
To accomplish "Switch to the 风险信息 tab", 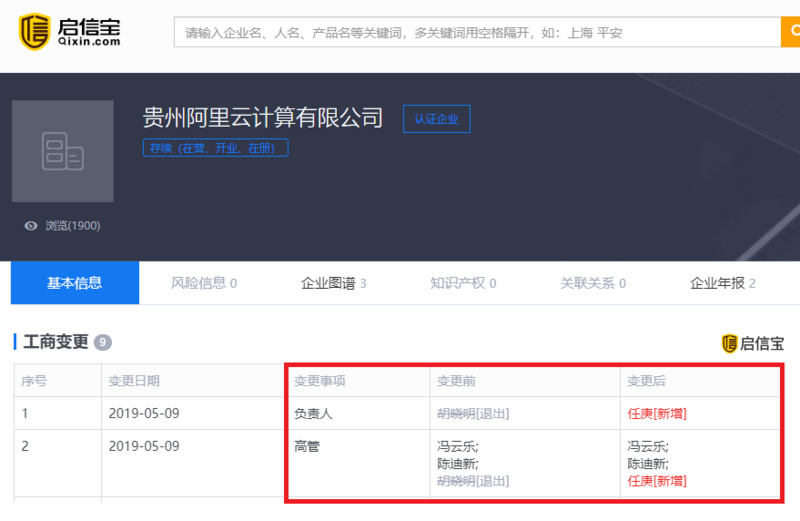I will [x=204, y=283].
